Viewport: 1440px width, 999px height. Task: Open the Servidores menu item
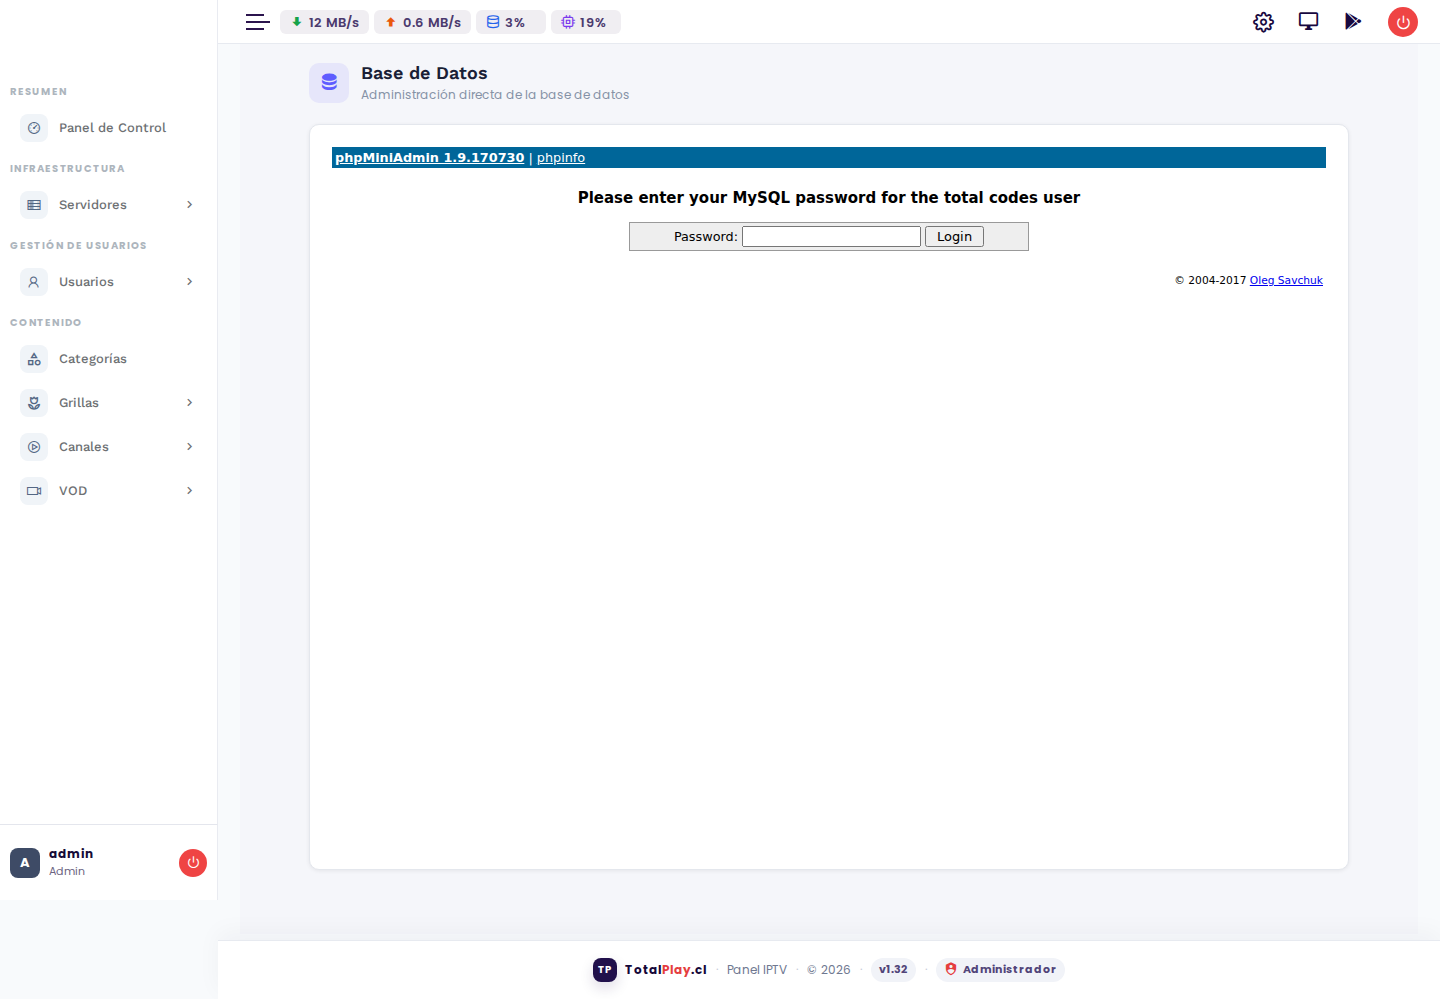click(x=108, y=205)
